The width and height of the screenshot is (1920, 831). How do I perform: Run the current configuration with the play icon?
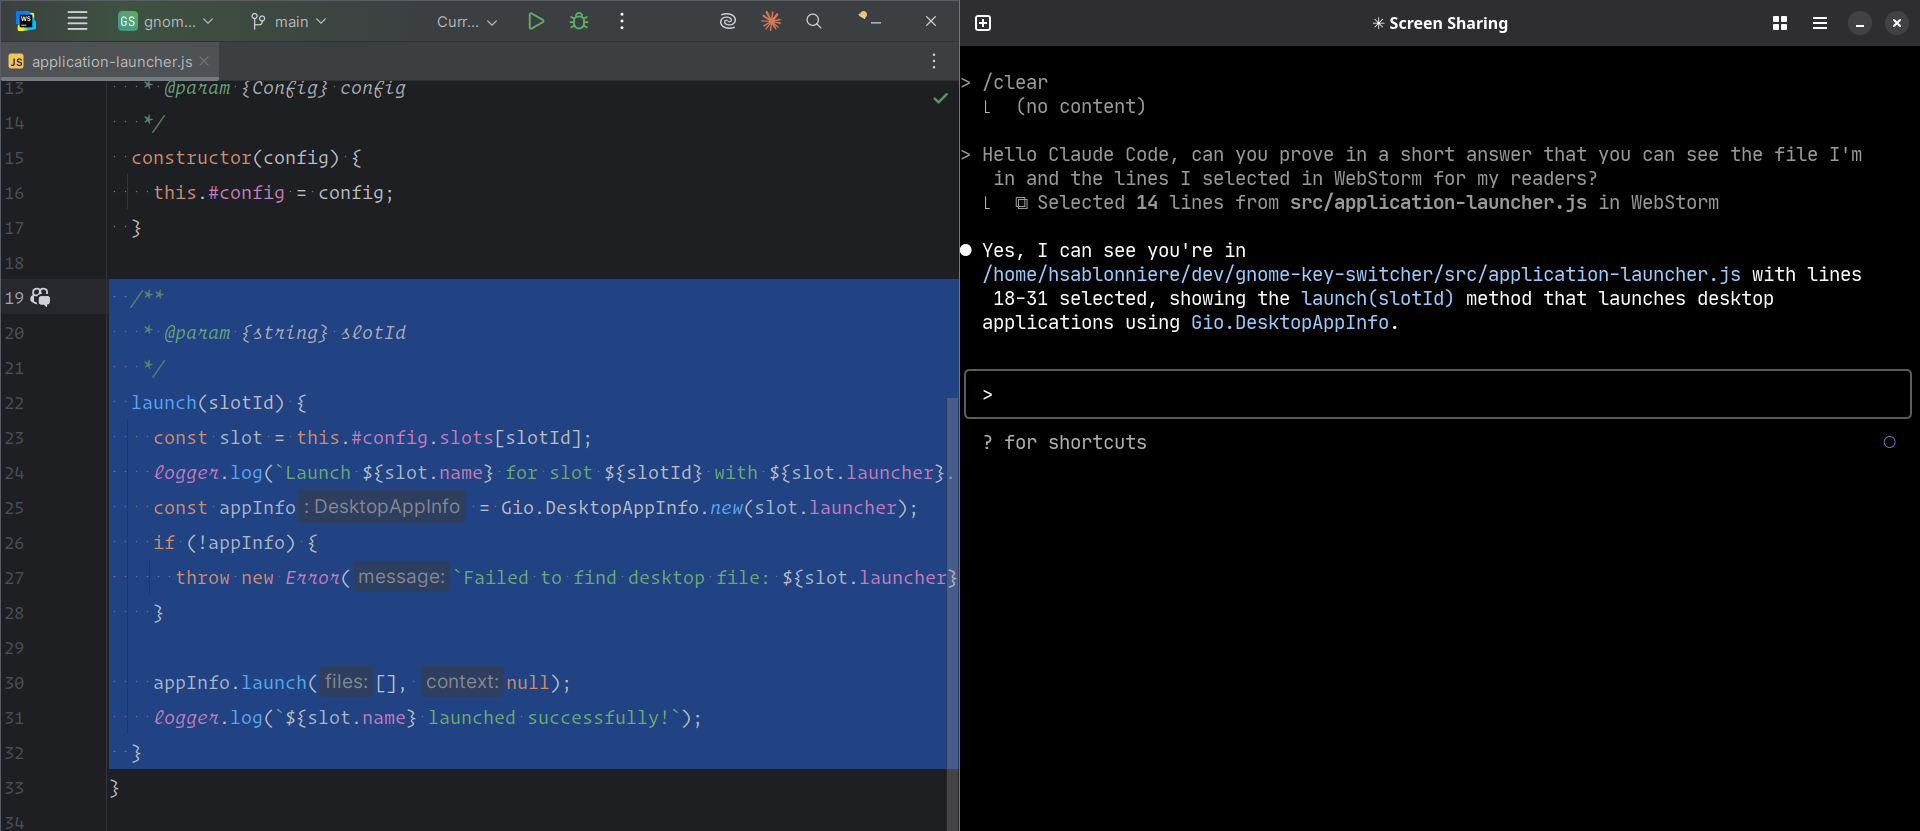536,21
